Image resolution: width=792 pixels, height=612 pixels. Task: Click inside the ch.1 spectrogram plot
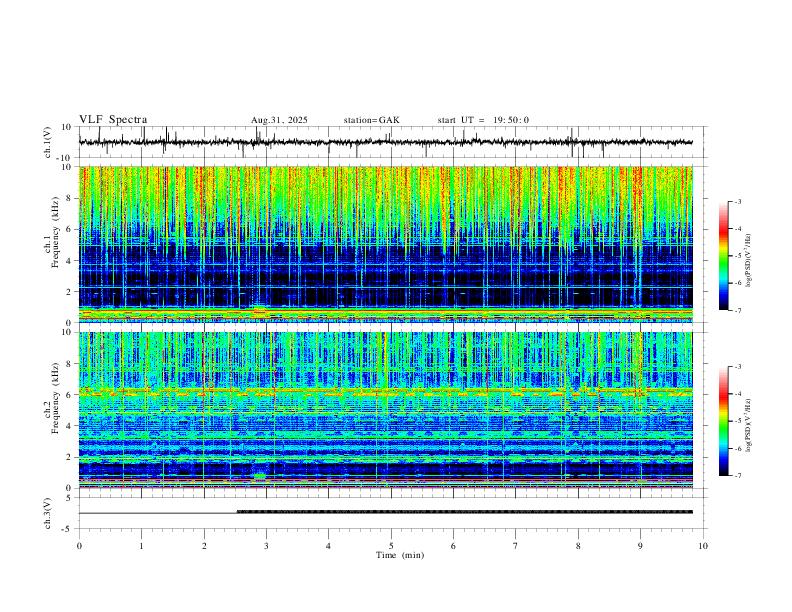tap(386, 244)
